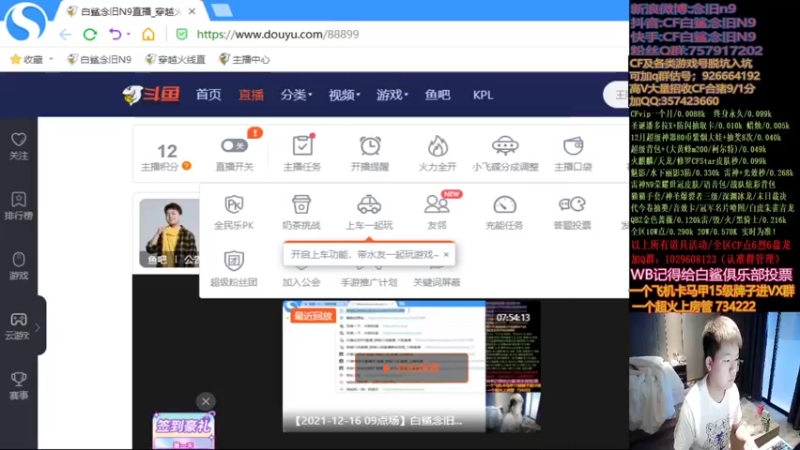Viewport: 800px width, 450px height.
Task: Open the 白鲨念旧N9 bookmark
Action: (99, 59)
